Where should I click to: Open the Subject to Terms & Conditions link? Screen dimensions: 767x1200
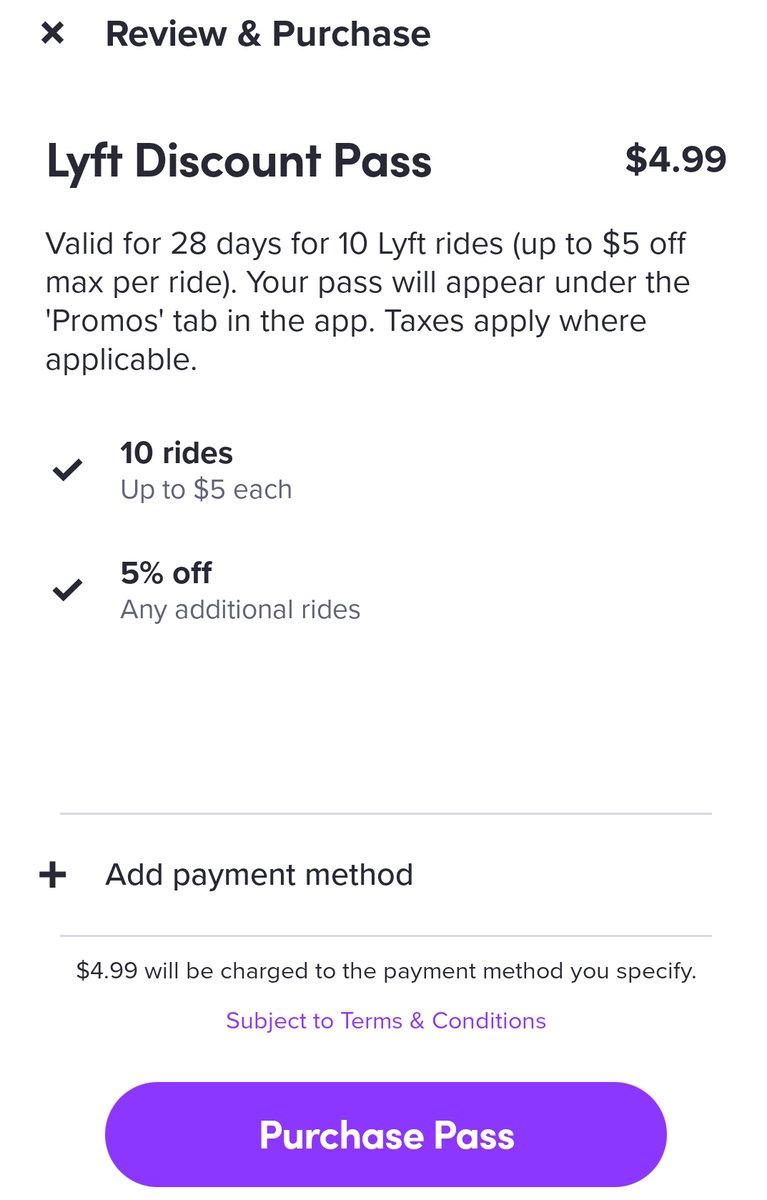pyautogui.click(x=386, y=1020)
